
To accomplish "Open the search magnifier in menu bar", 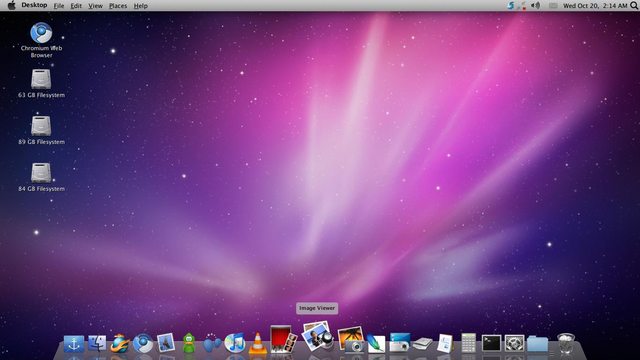I will pos(635,6).
